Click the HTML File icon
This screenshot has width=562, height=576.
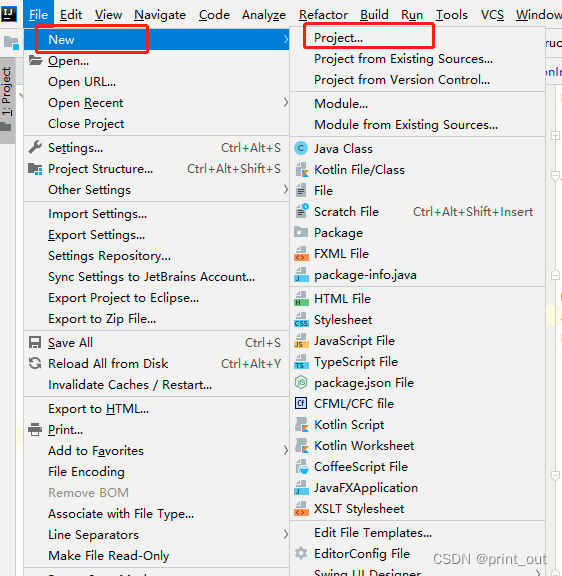click(x=301, y=299)
